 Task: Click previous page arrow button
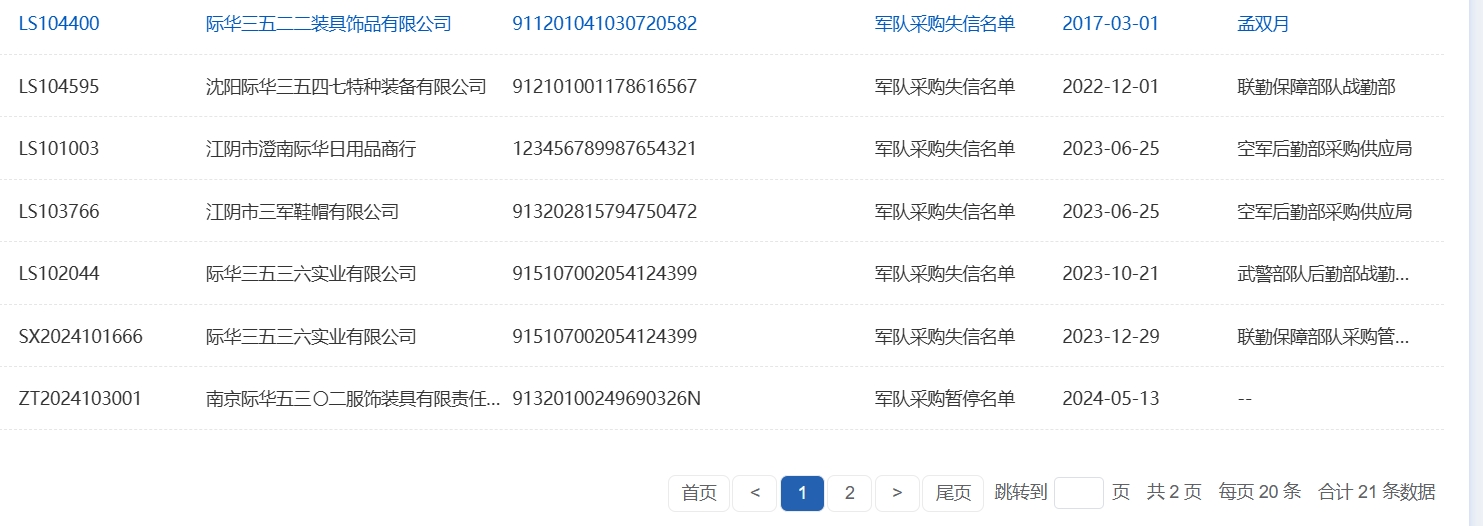pyautogui.click(x=755, y=492)
